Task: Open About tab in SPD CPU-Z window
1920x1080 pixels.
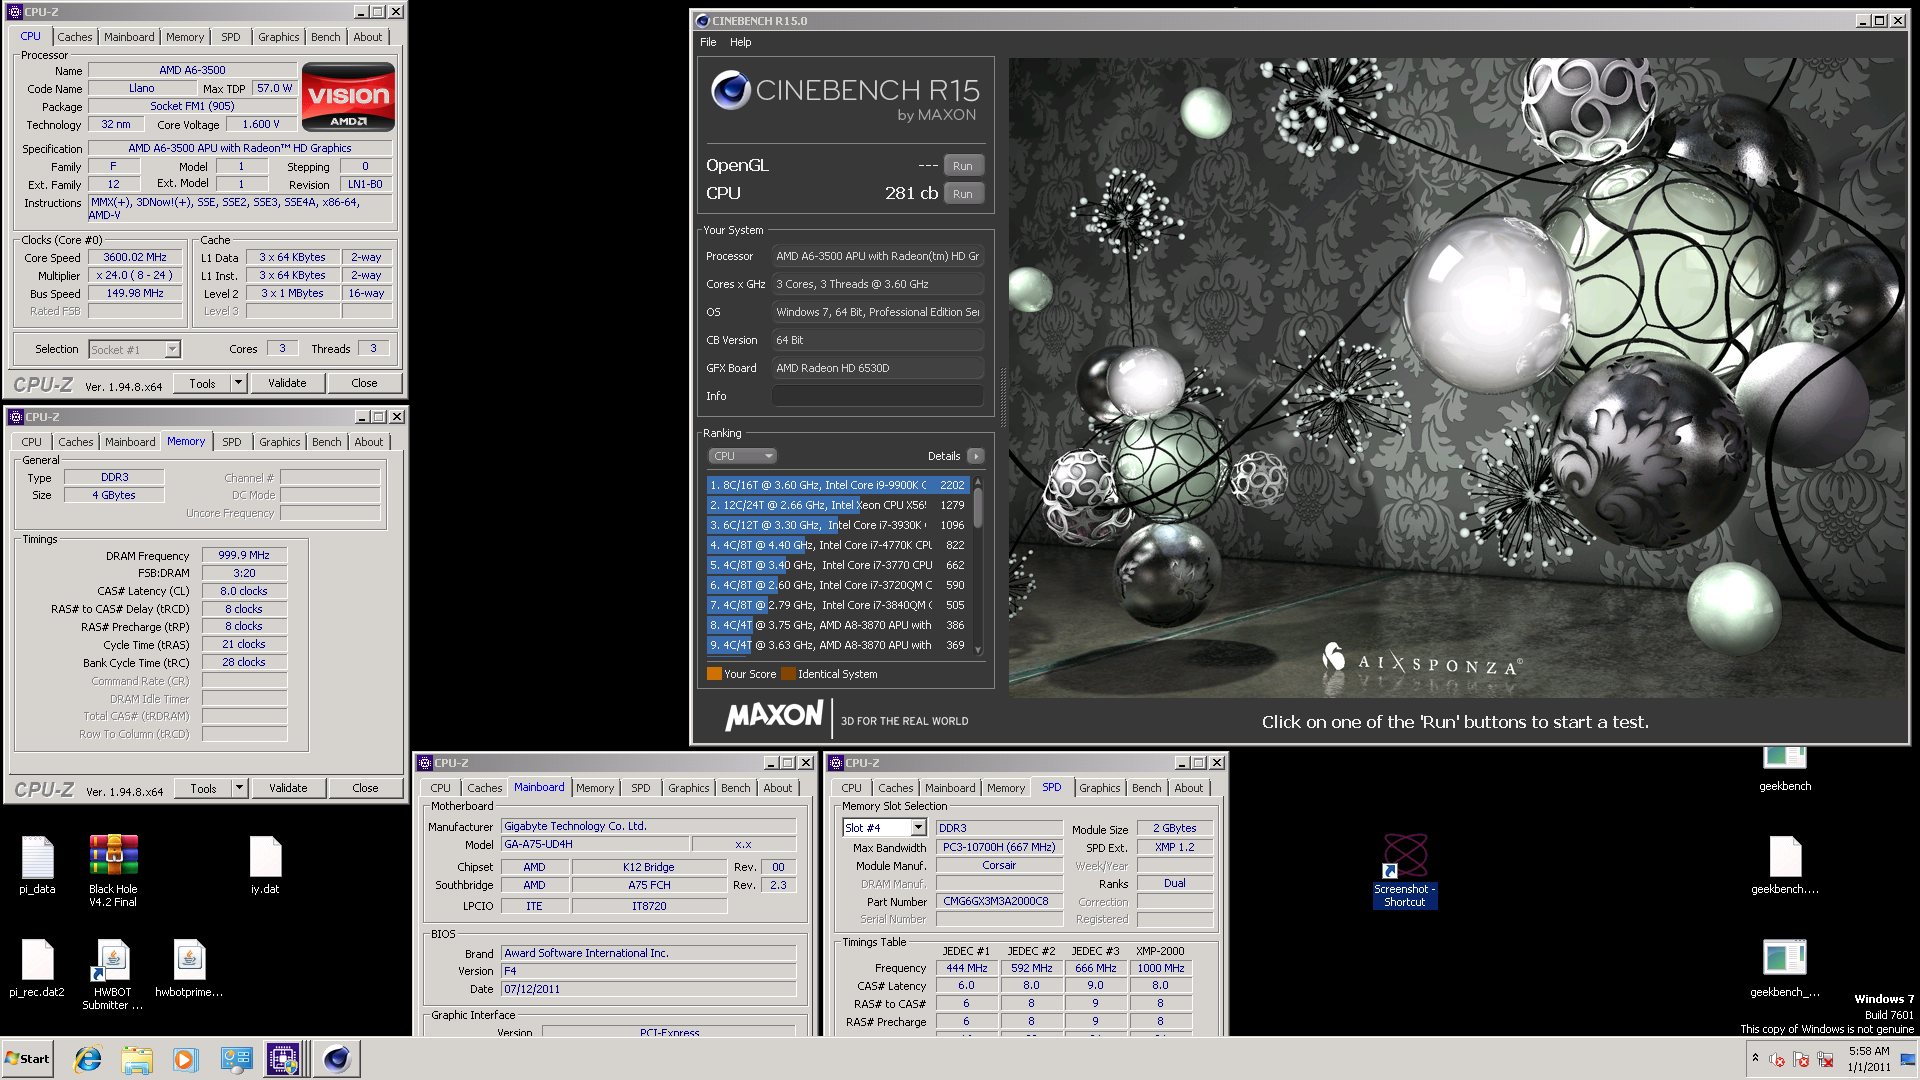Action: (x=1189, y=788)
